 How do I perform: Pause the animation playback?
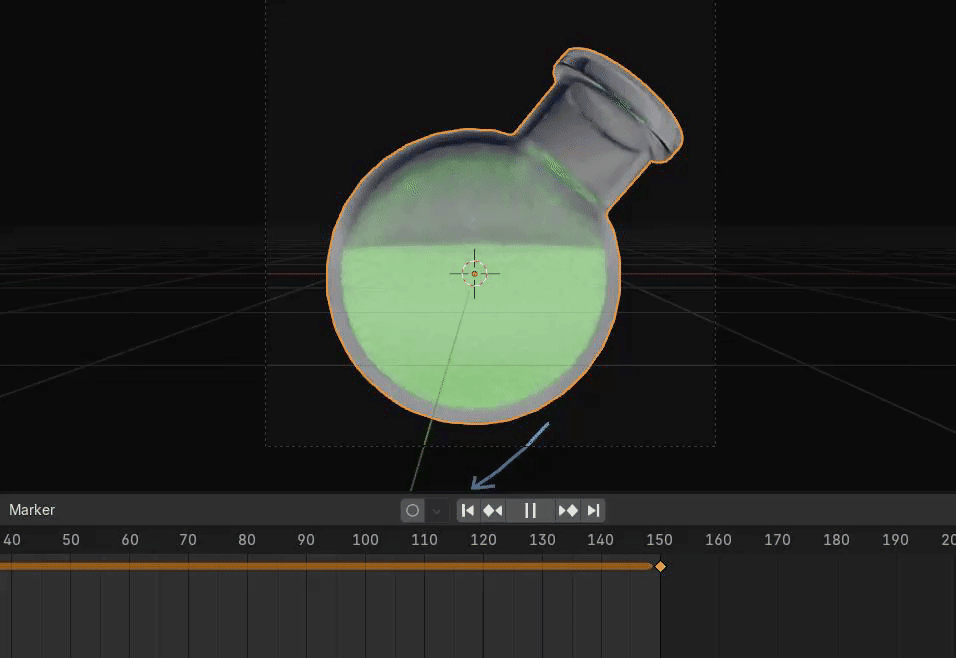(x=530, y=510)
